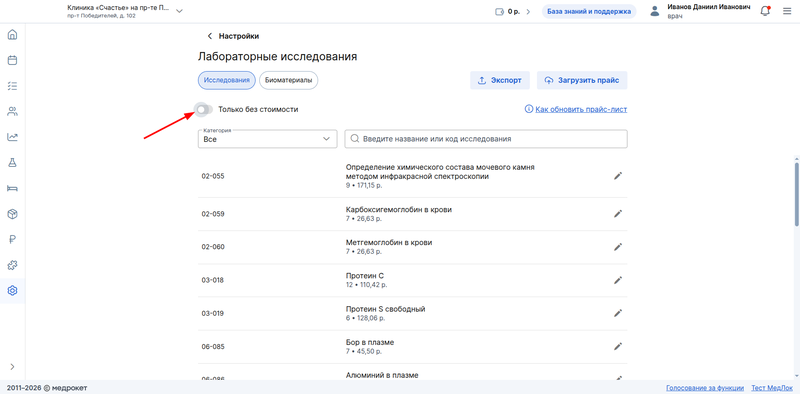Image resolution: width=800 pixels, height=394 pixels.
Task: Click user name Иванов Даниил Иванович
Action: tap(709, 7)
